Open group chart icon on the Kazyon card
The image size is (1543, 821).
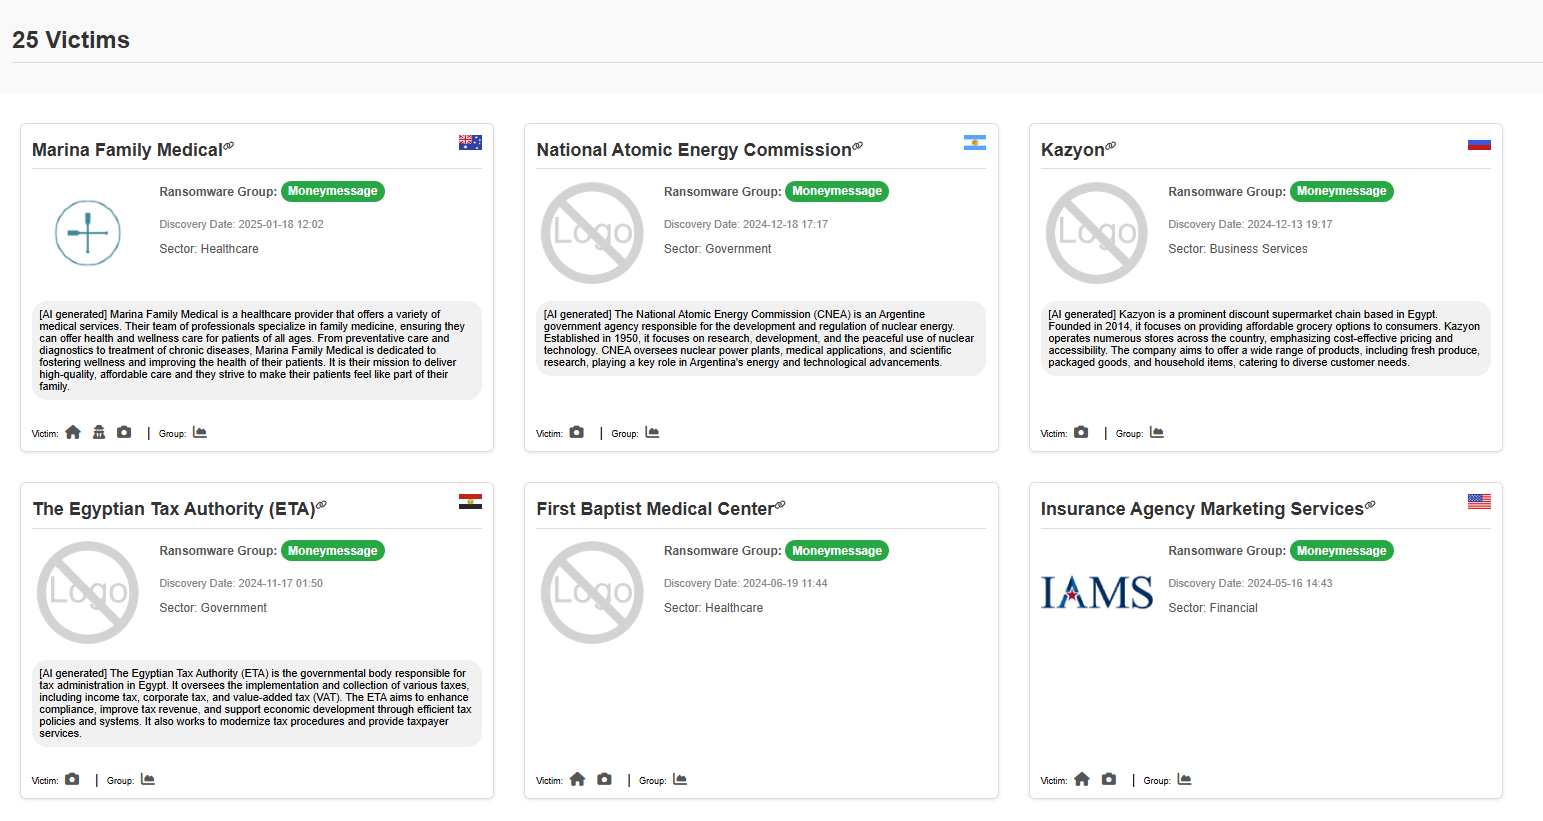tap(1157, 432)
